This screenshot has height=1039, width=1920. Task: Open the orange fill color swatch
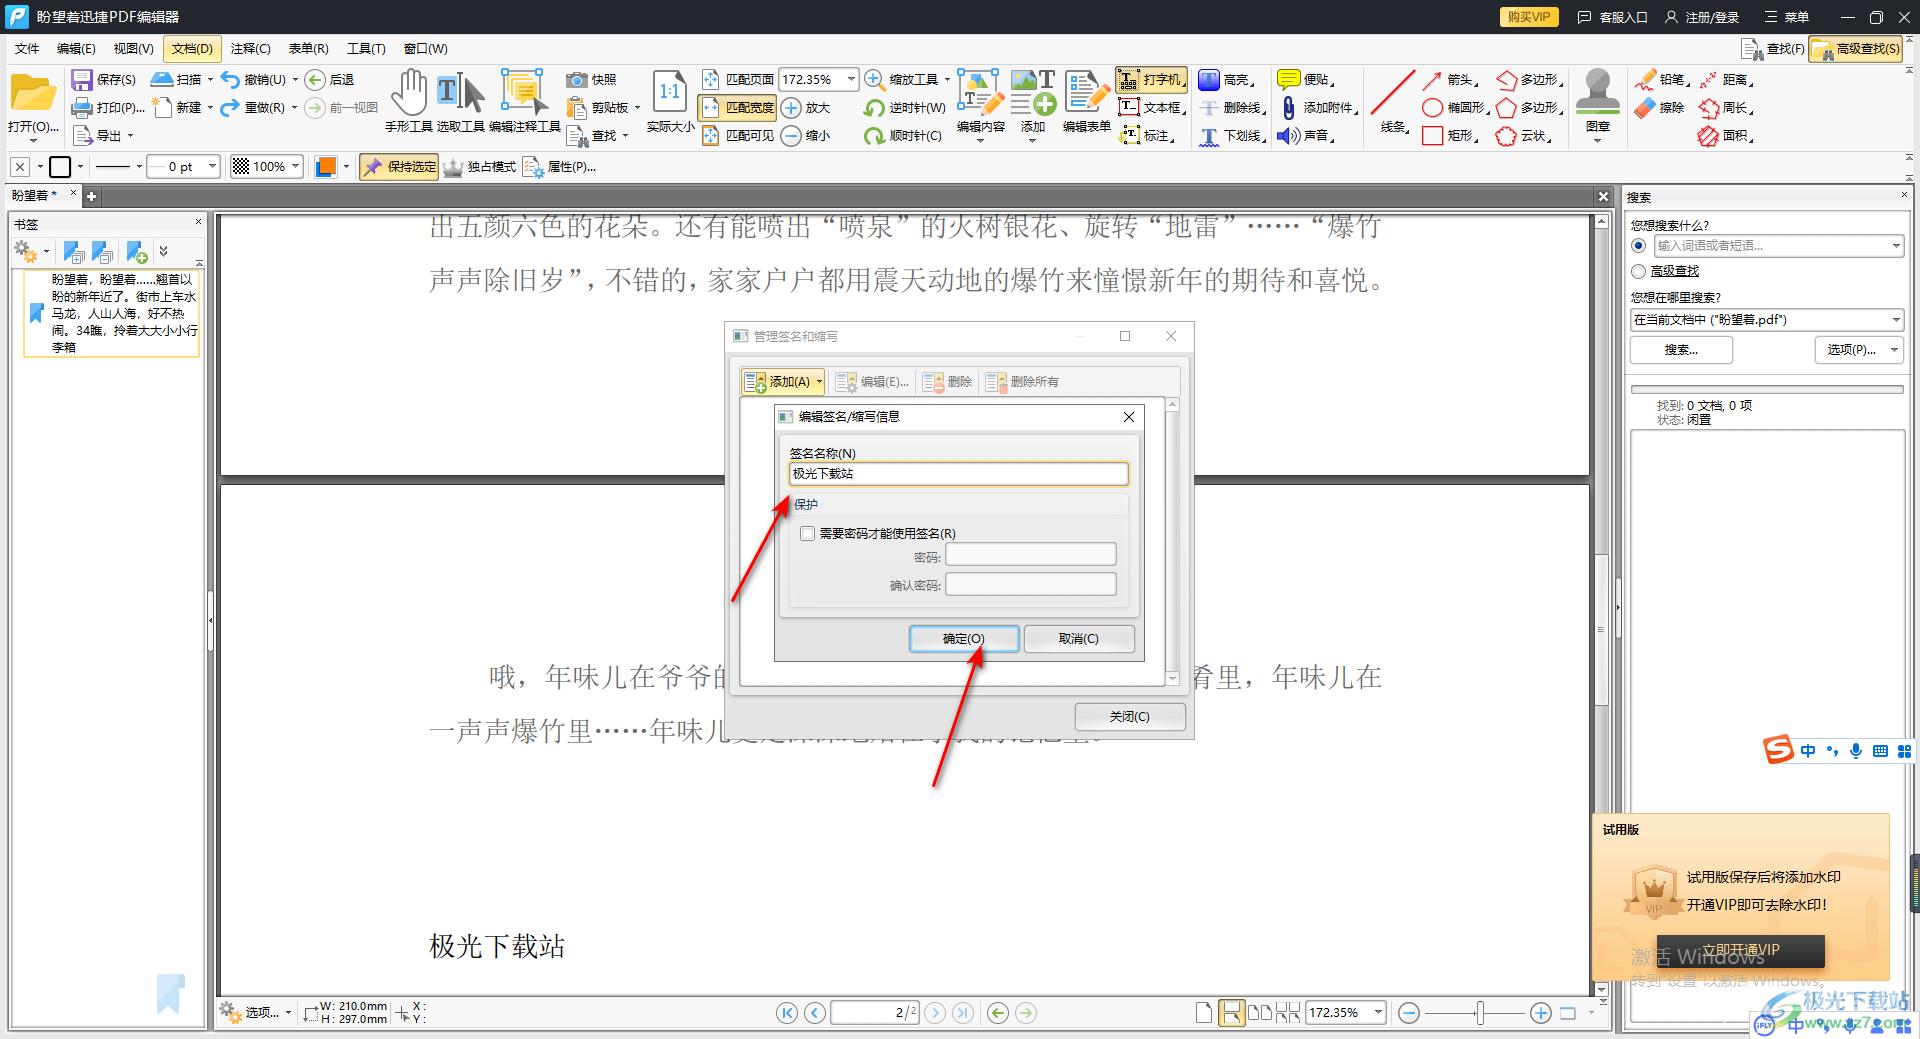coord(325,167)
